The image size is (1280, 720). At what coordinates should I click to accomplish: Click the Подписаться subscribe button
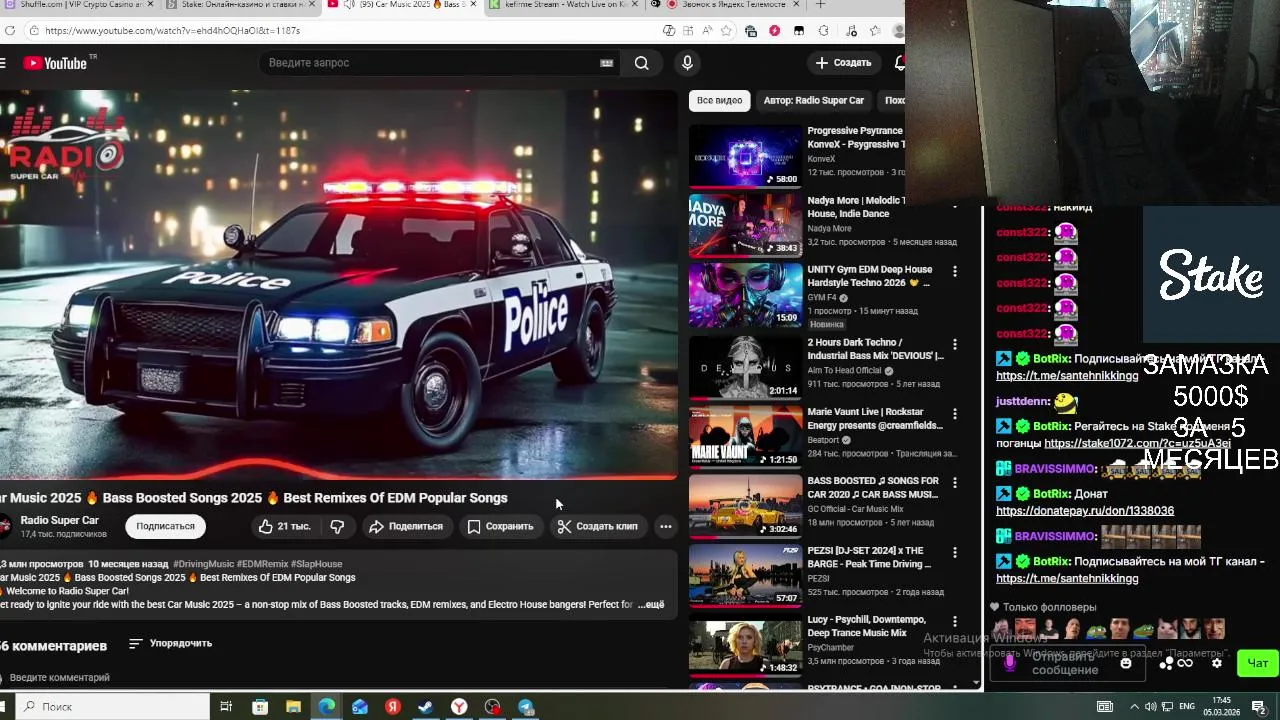click(165, 526)
